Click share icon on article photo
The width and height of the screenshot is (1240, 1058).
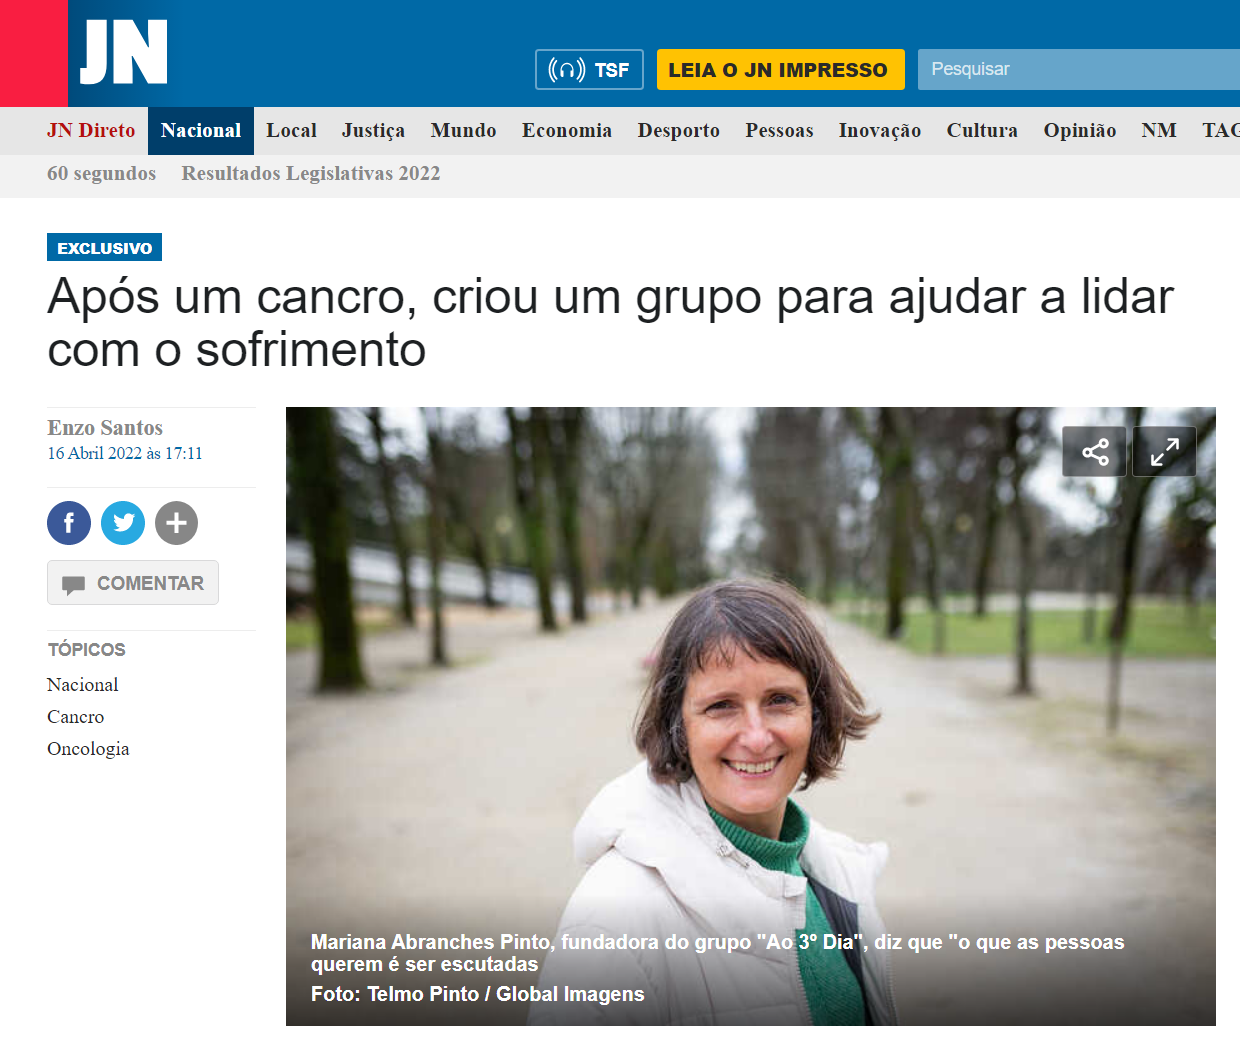(x=1095, y=452)
